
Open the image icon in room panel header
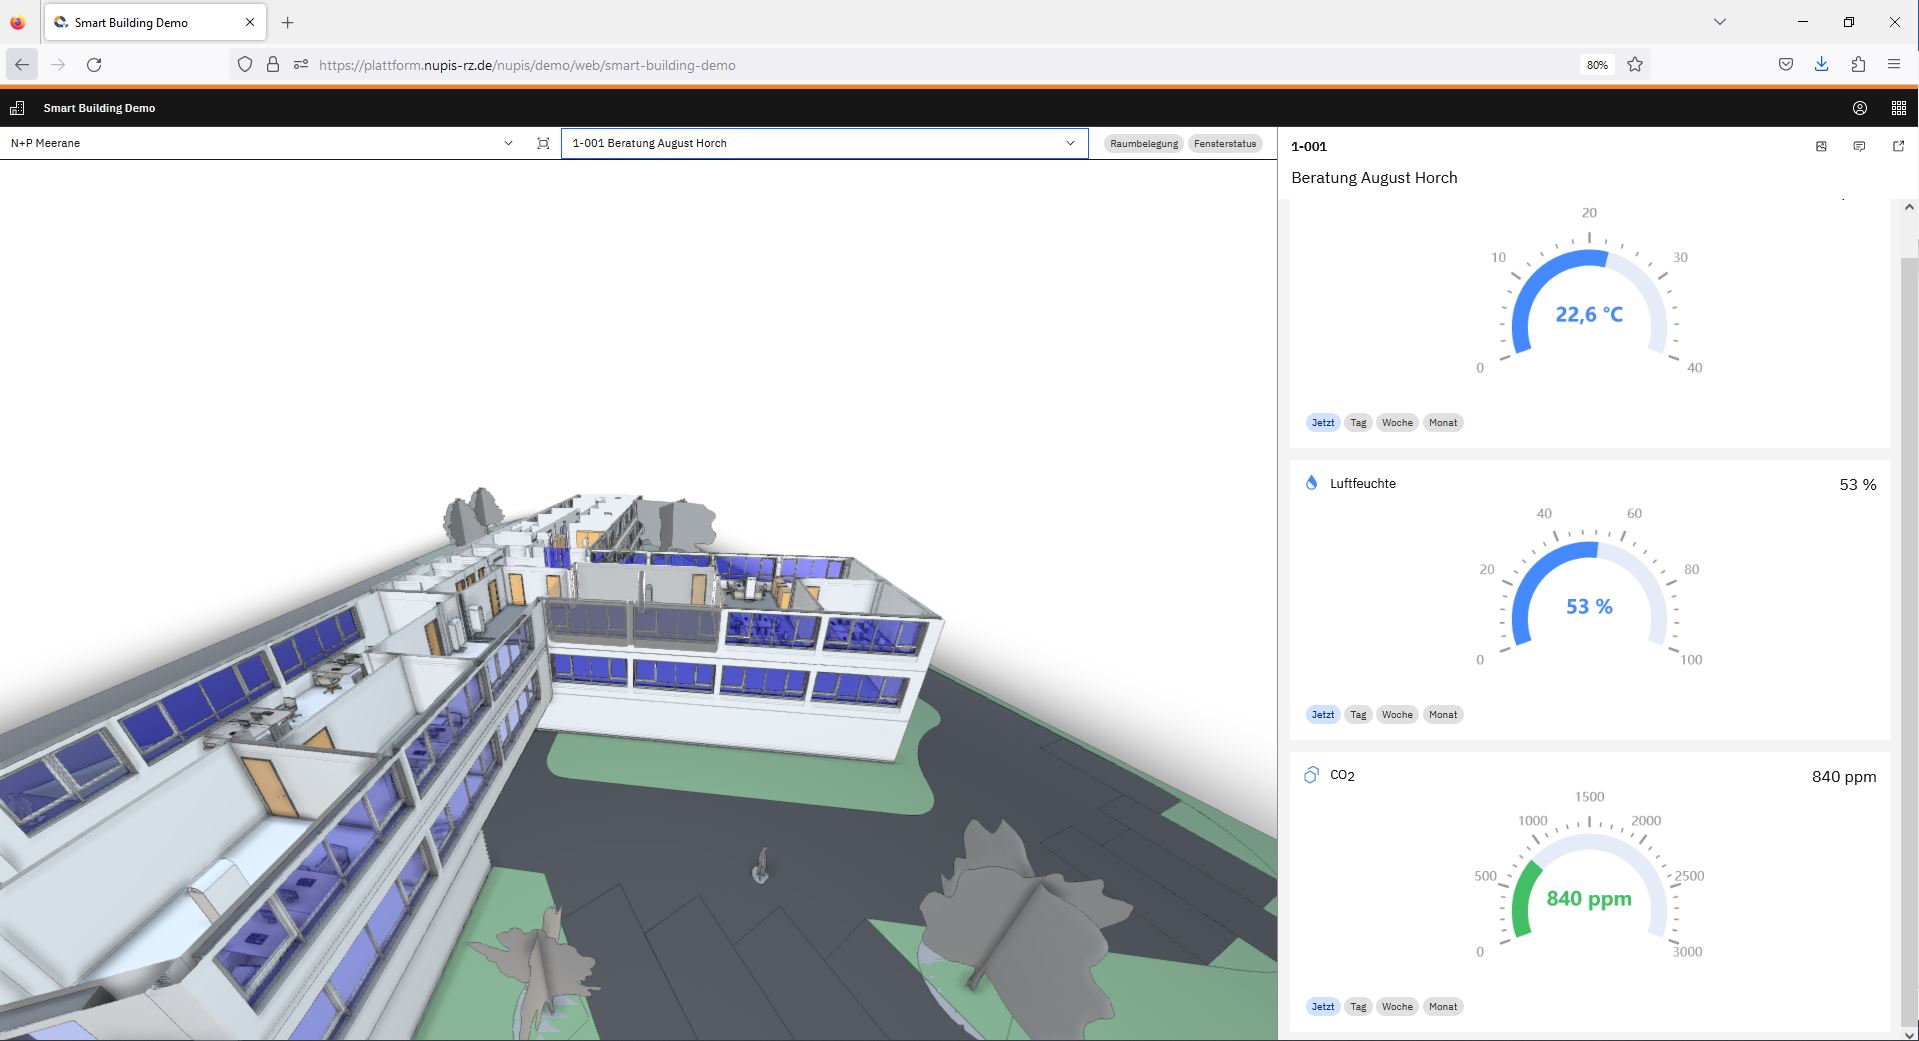coord(1821,146)
